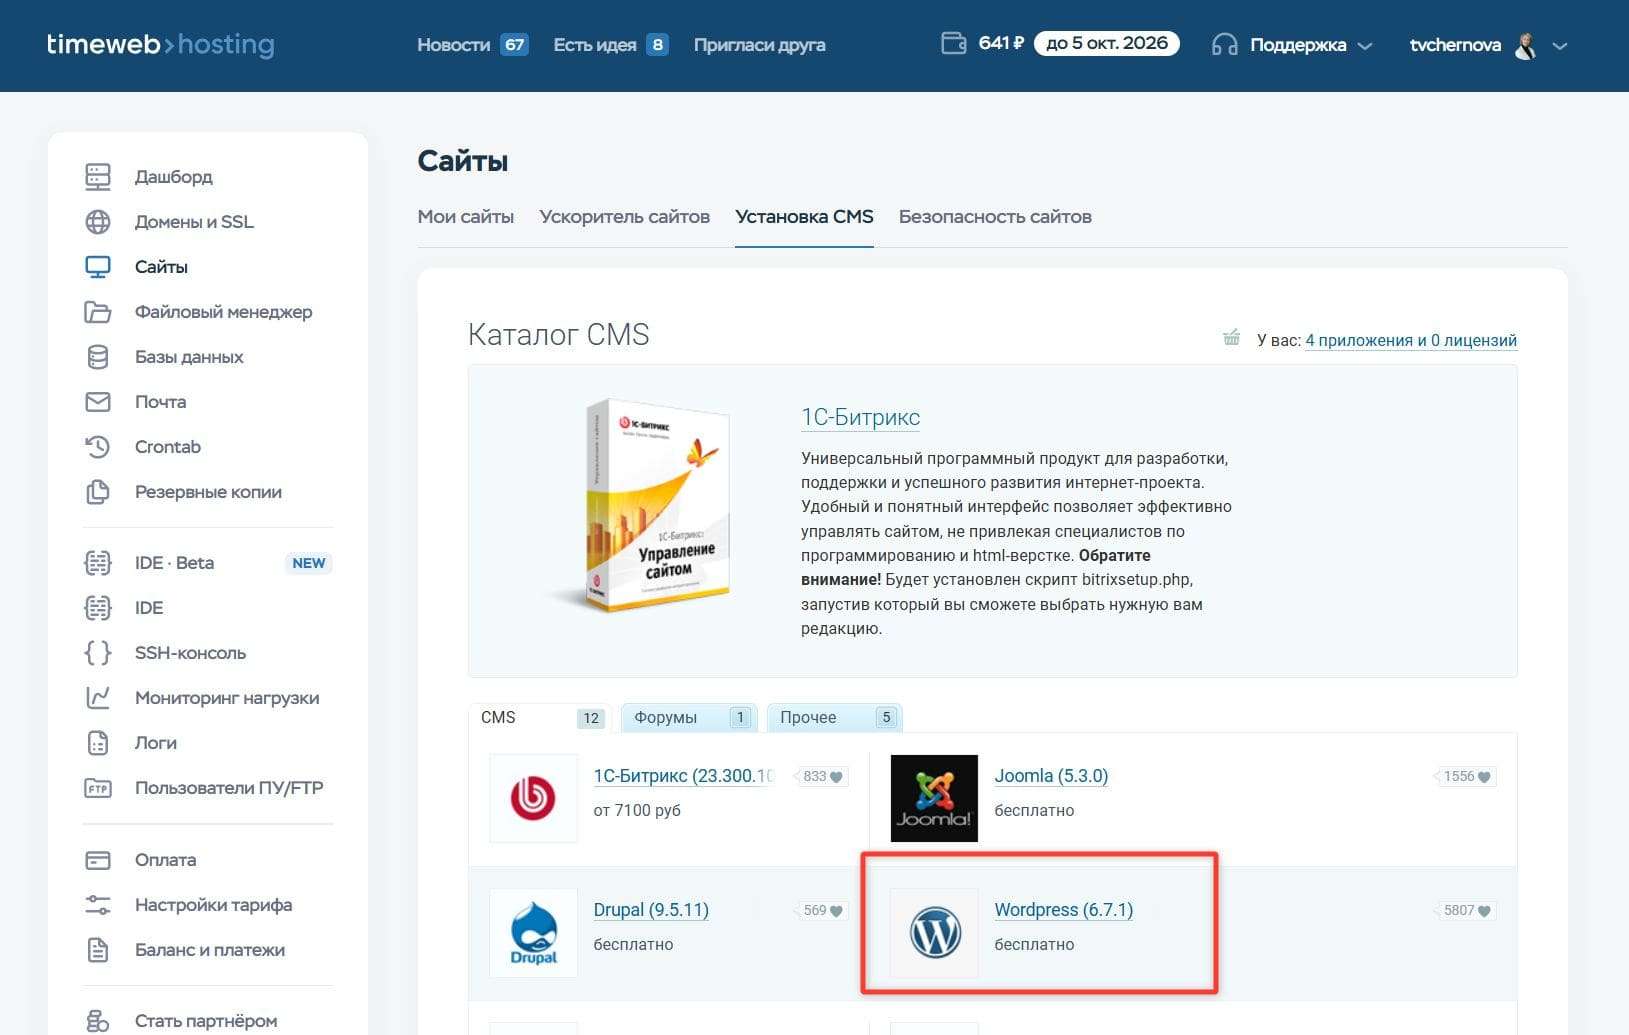Switch to the Безопасность сайтов tab
Image resolution: width=1629 pixels, height=1035 pixels.
point(995,217)
